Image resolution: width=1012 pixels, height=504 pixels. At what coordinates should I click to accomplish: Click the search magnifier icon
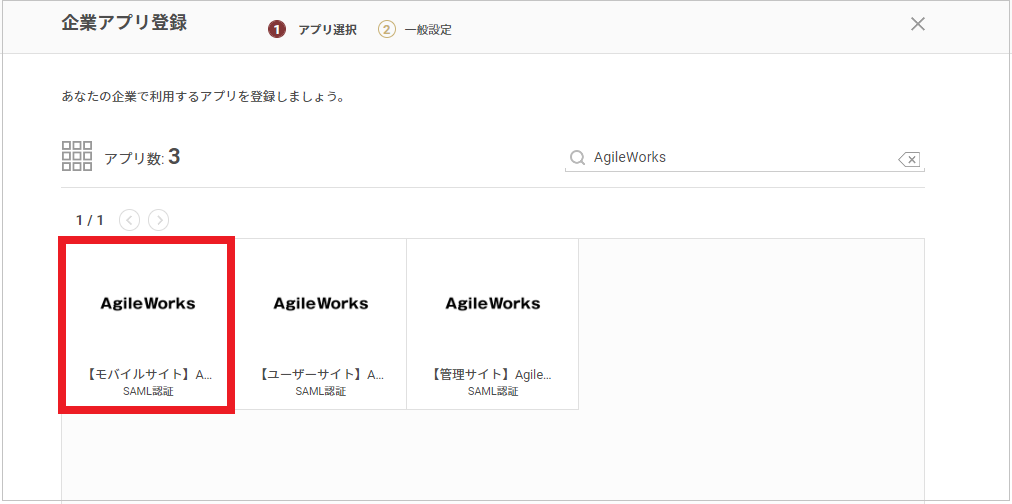(x=578, y=157)
